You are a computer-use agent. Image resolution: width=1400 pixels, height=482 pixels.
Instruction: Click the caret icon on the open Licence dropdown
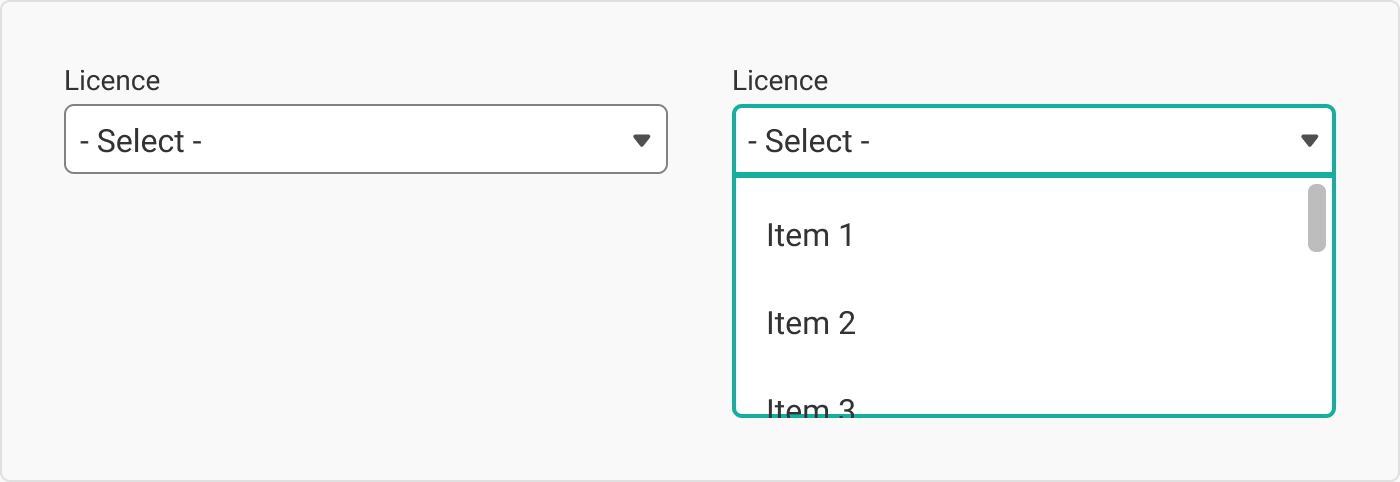tap(1309, 140)
